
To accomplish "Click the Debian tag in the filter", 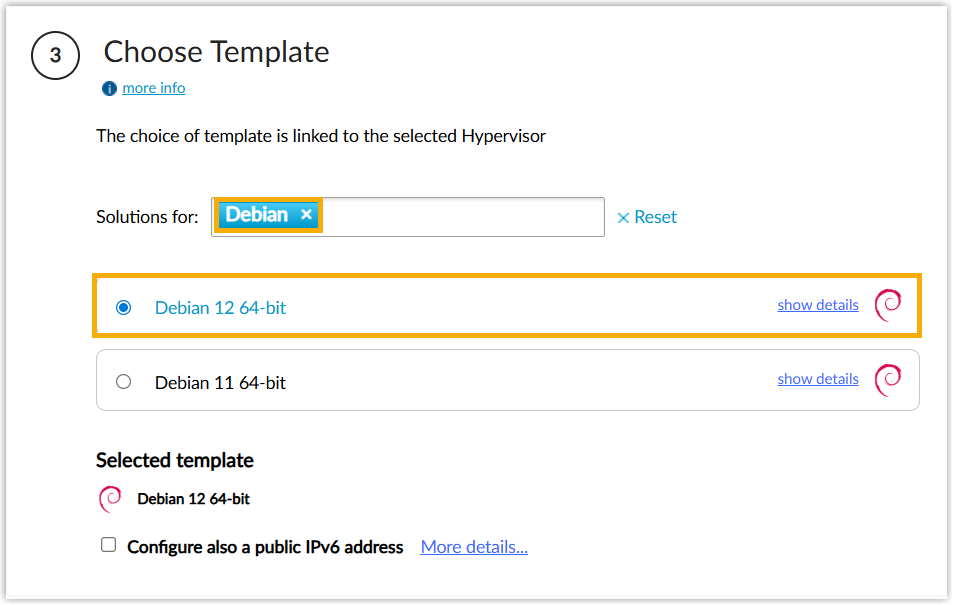I will coord(256,215).
